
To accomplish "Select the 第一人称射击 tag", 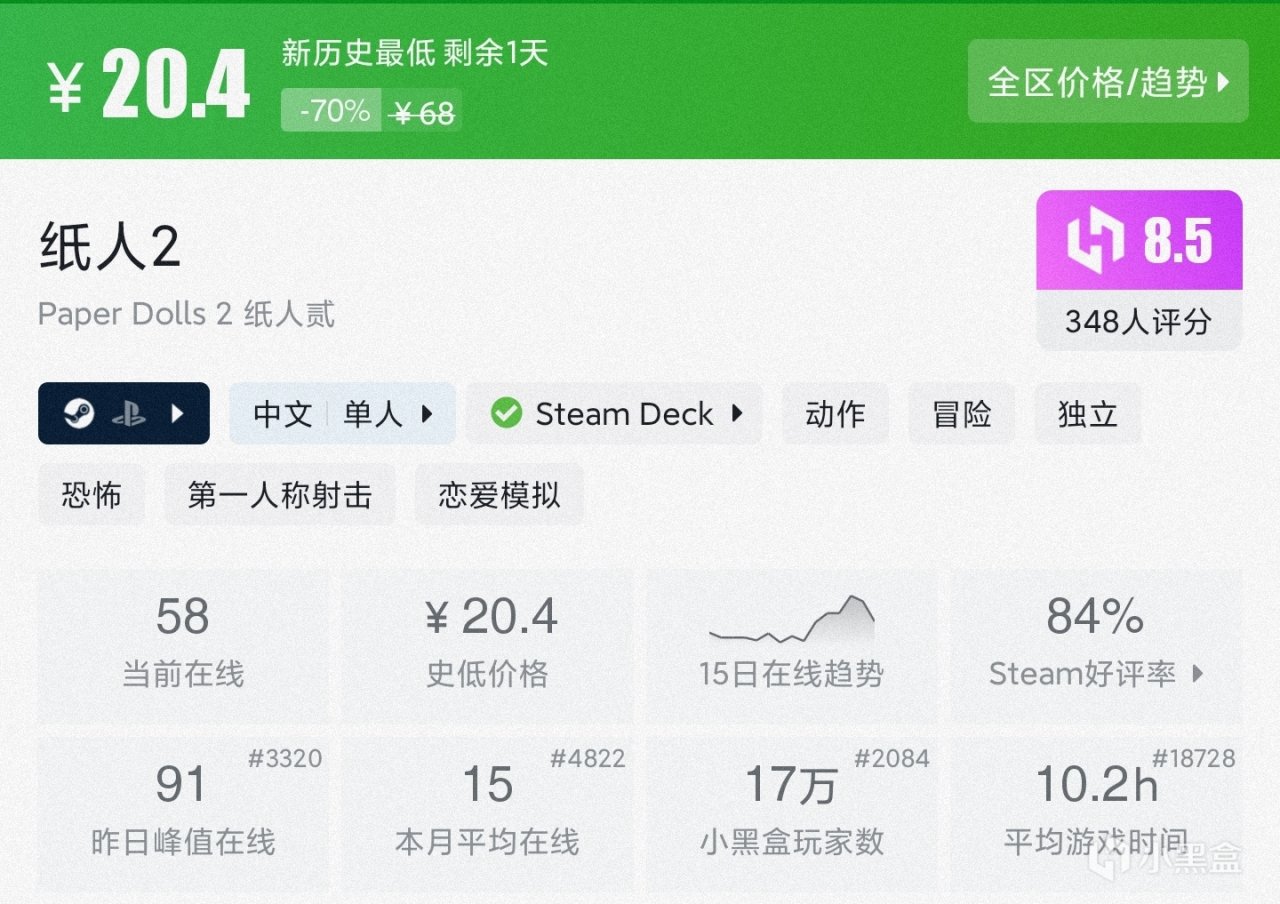I will point(279,494).
